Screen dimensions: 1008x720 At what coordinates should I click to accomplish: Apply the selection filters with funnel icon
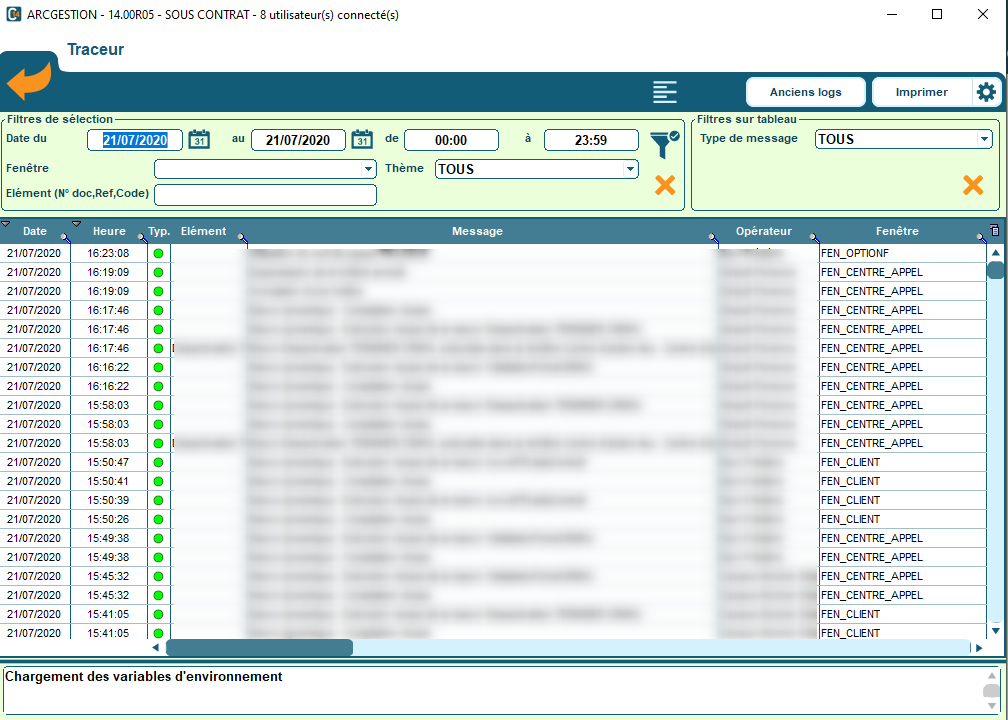(x=663, y=144)
